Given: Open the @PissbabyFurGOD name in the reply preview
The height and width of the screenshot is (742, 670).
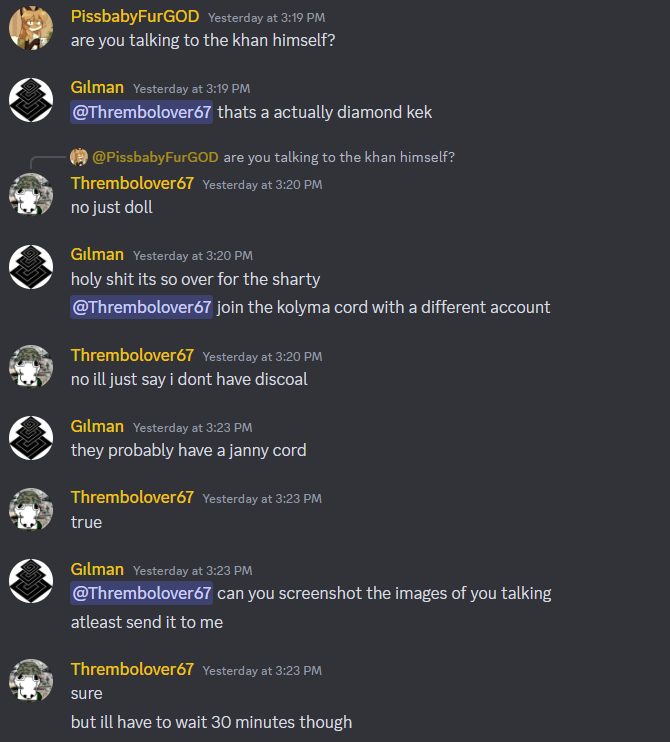Looking at the screenshot, I should pyautogui.click(x=155, y=157).
